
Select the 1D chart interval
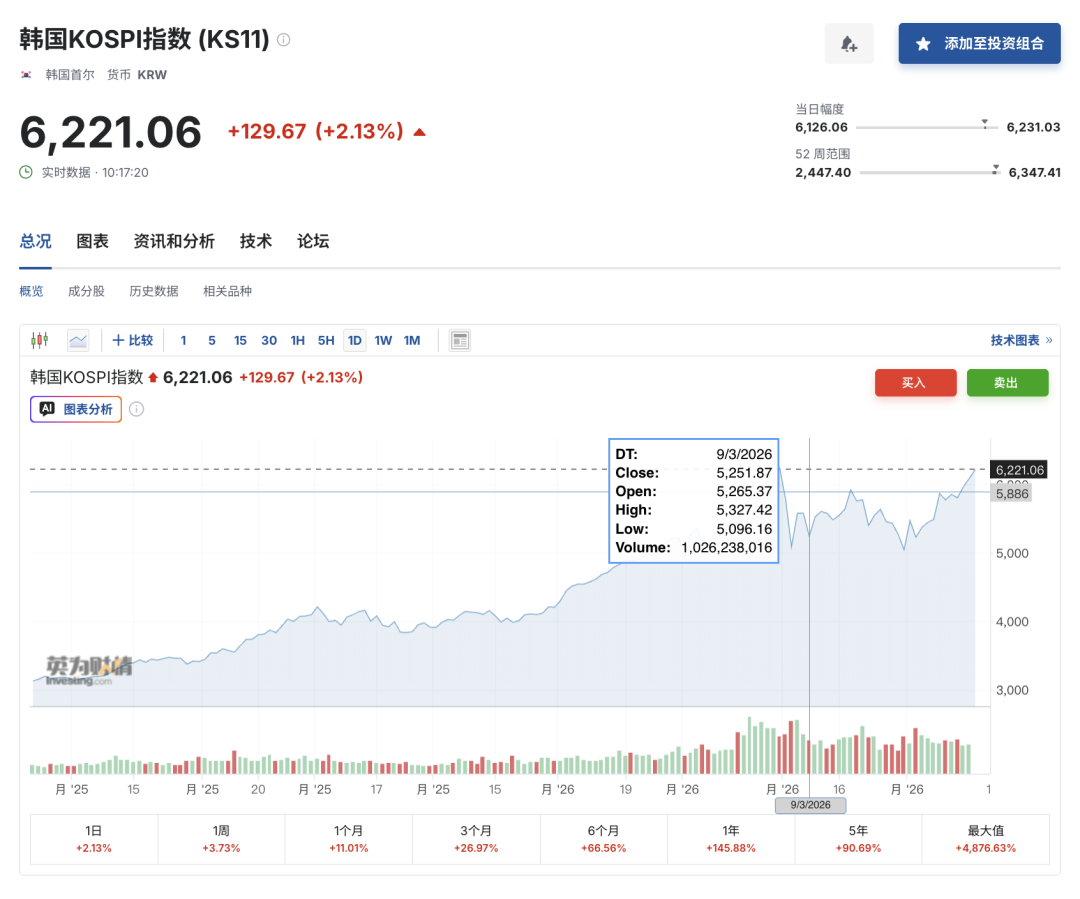tap(355, 341)
